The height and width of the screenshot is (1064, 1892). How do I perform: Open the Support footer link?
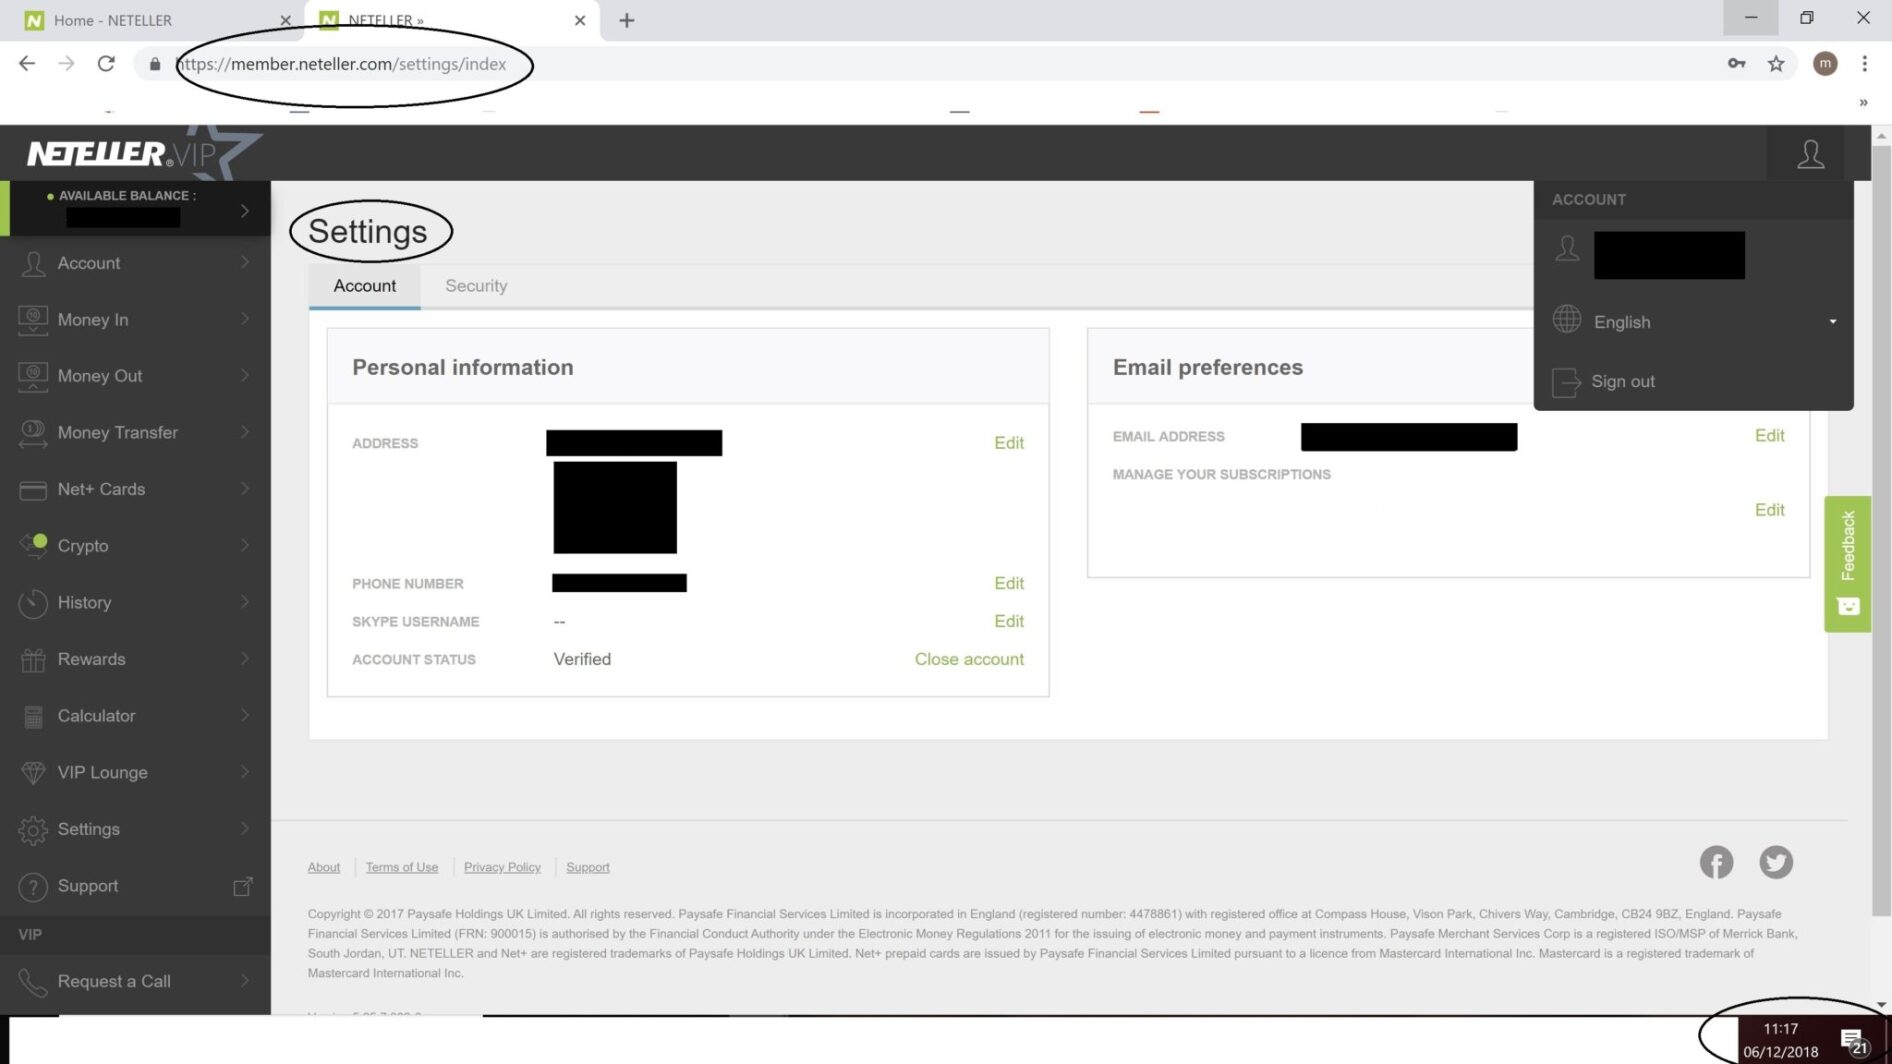click(587, 867)
